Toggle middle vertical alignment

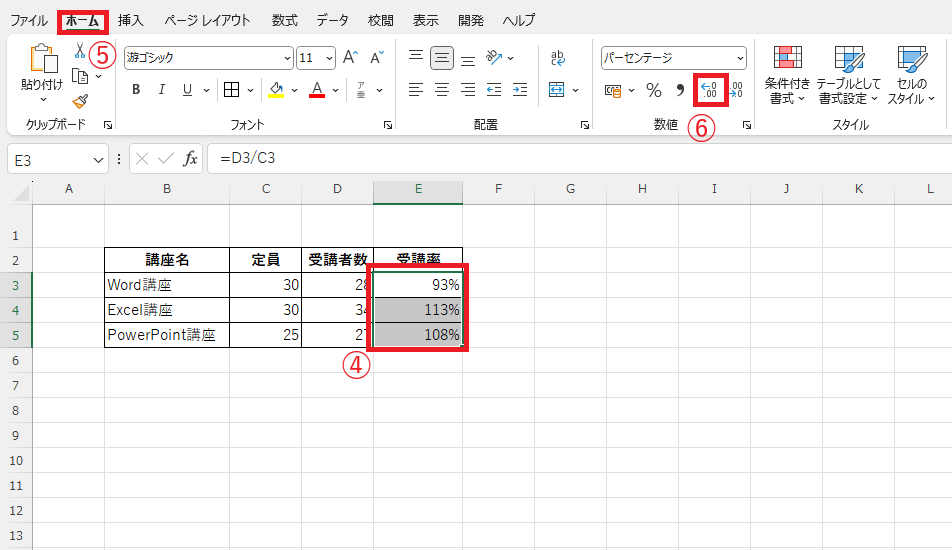coord(442,58)
